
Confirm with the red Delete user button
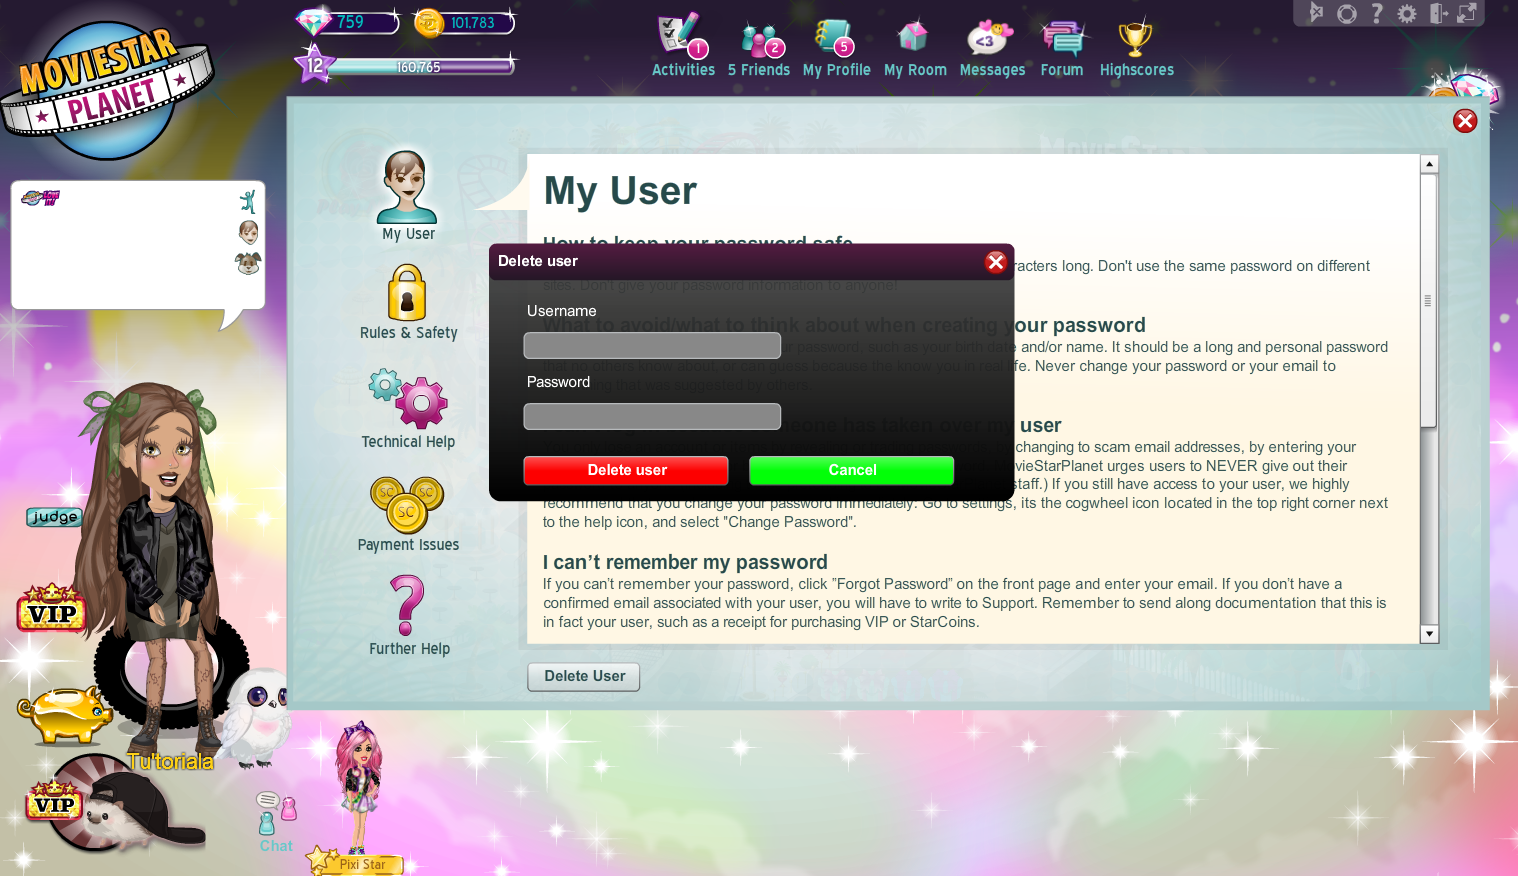click(626, 470)
